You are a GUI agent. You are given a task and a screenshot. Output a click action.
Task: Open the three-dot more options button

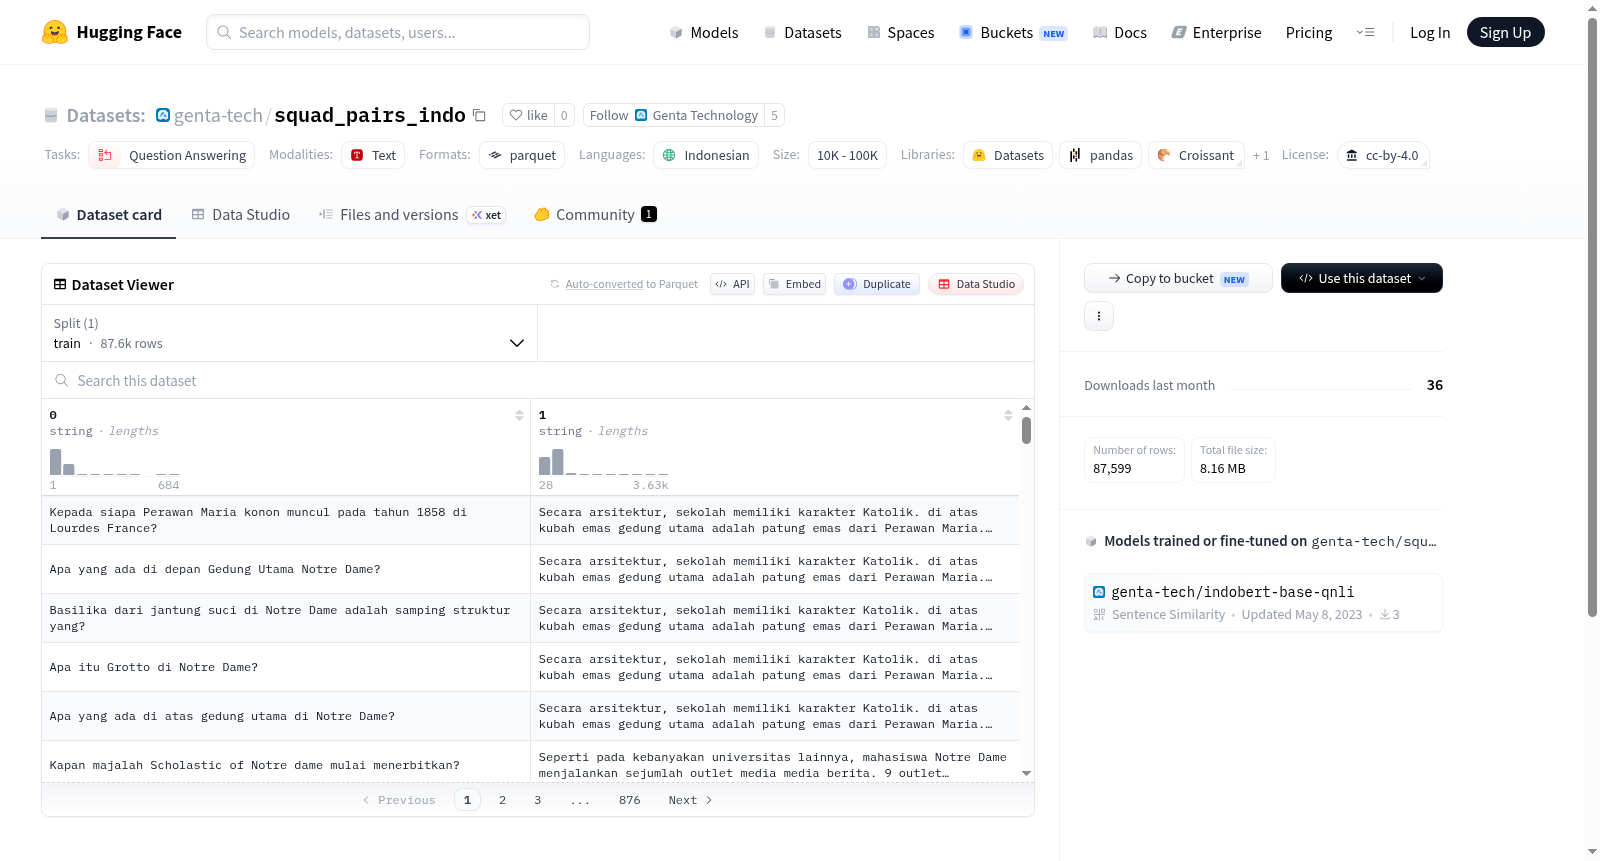click(1099, 316)
